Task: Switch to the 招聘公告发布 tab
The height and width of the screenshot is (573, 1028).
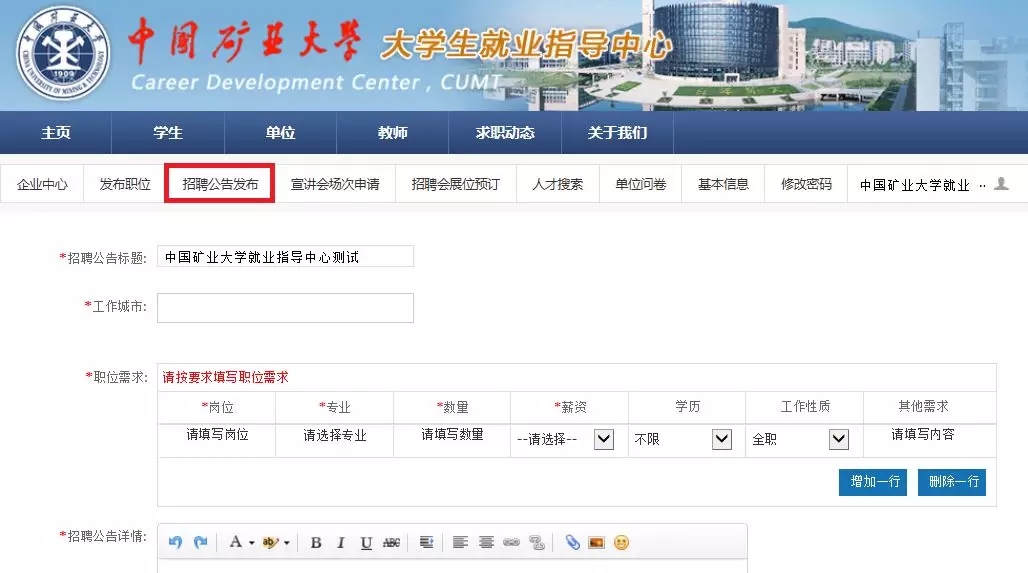Action: coord(220,184)
